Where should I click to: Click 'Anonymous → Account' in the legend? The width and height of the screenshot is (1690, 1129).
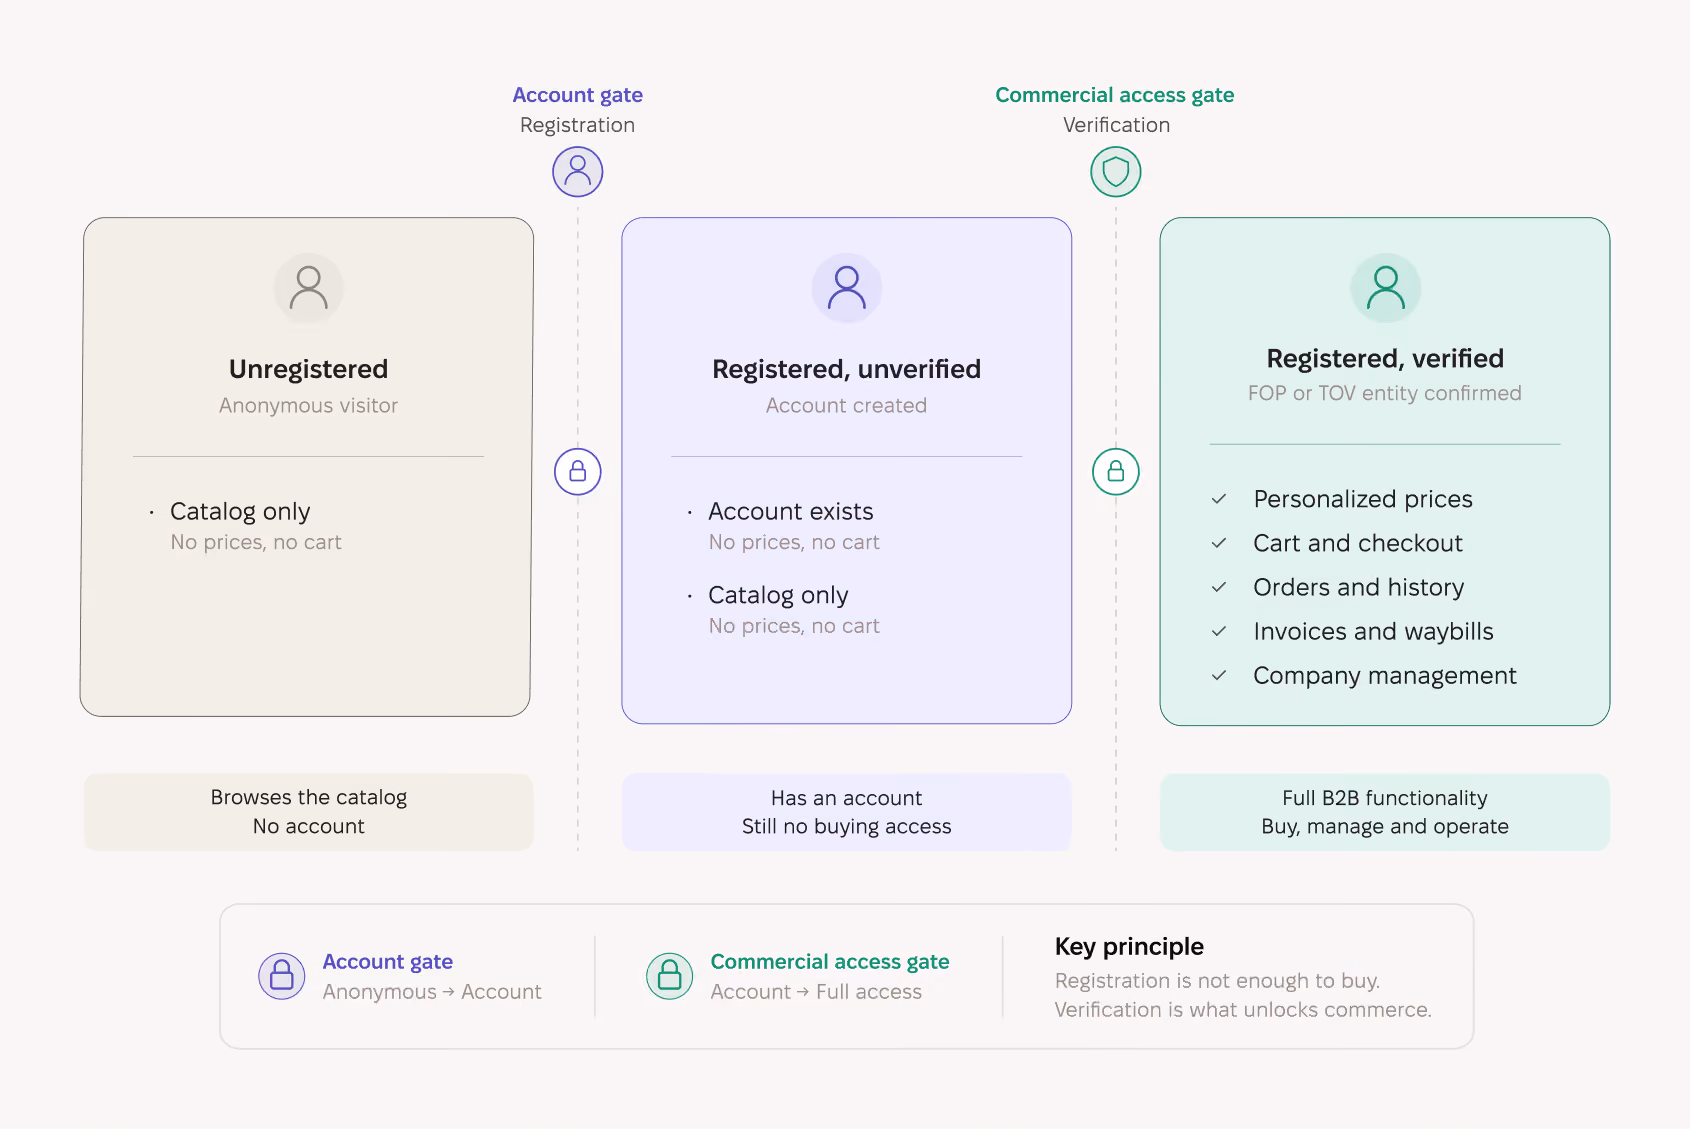coord(432,992)
